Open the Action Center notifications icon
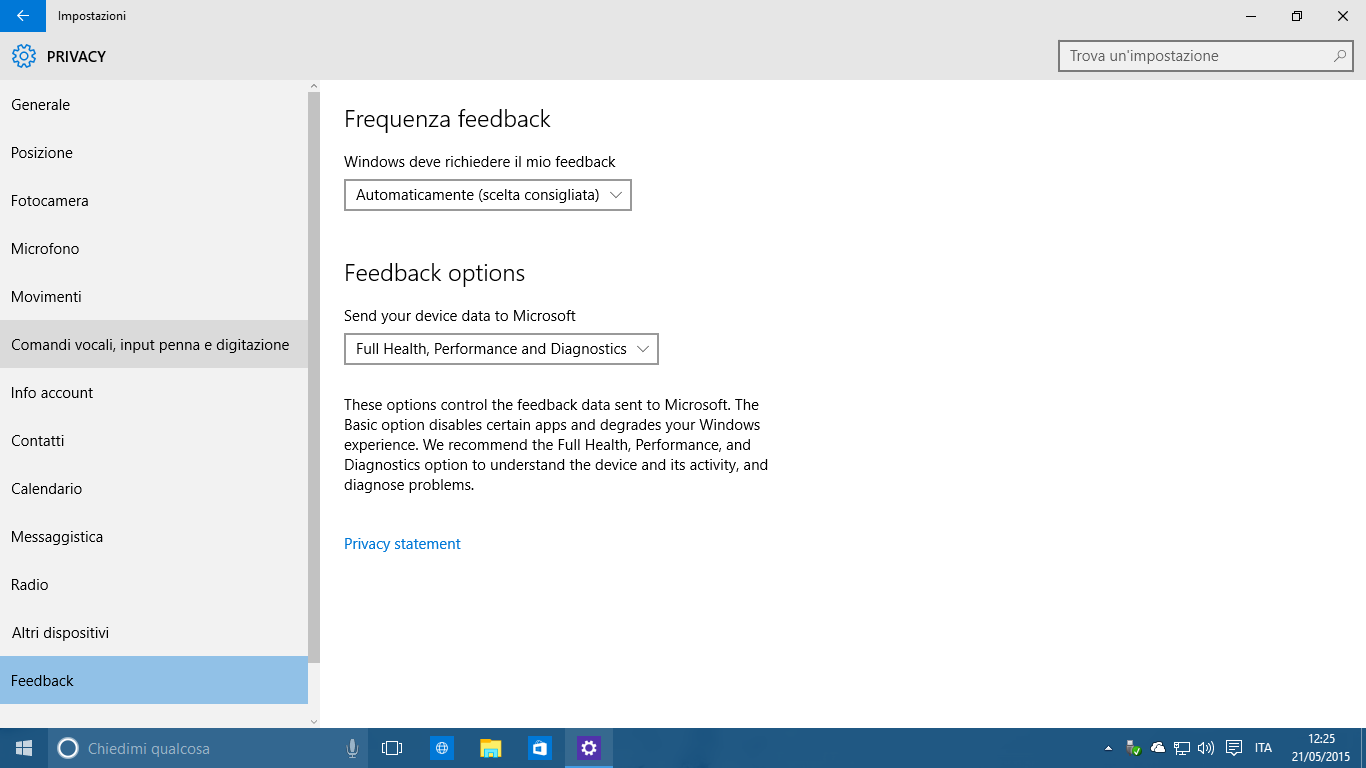 (1234, 748)
